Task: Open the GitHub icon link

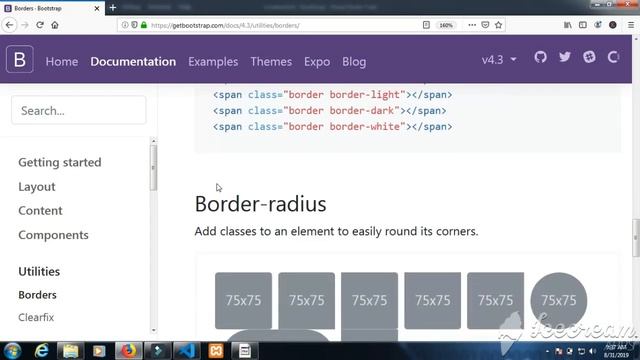Action: click(540, 57)
